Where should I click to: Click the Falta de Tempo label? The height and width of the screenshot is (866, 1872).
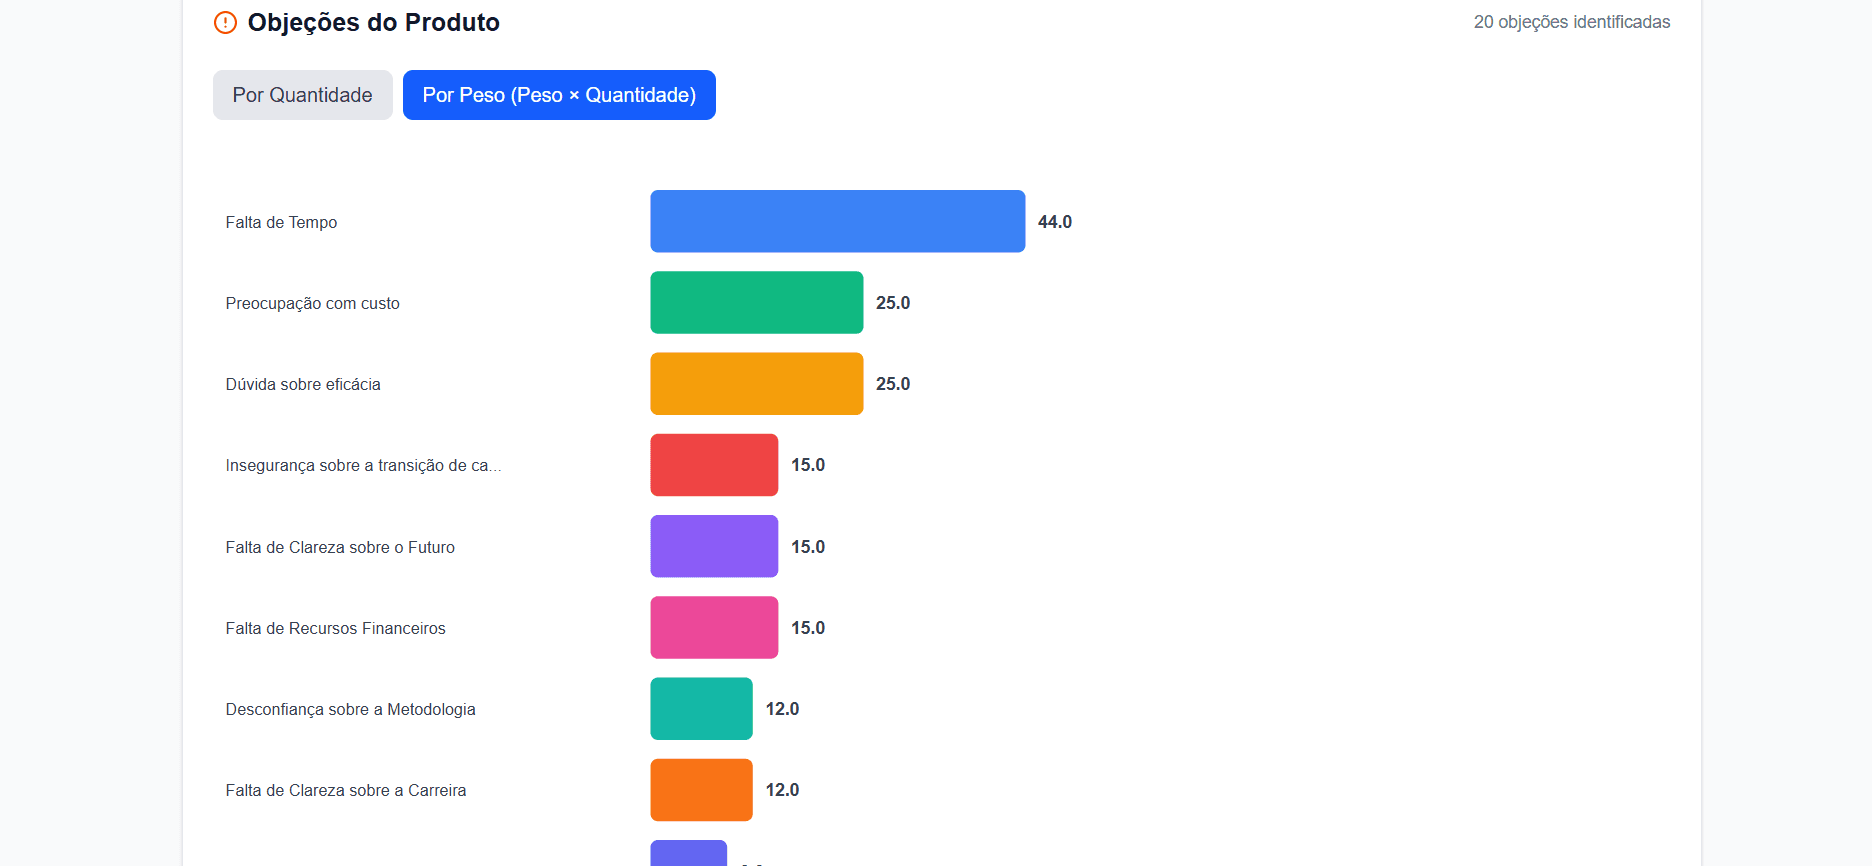281,222
